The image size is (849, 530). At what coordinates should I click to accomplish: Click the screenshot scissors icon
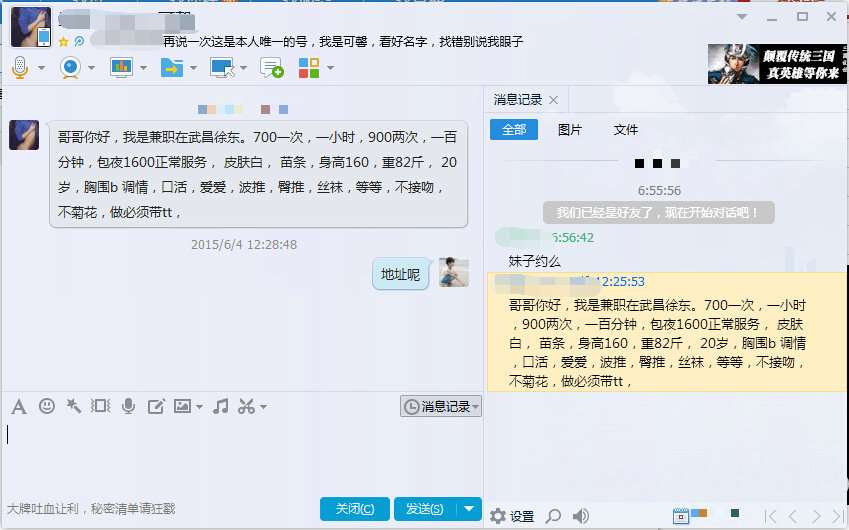point(246,406)
